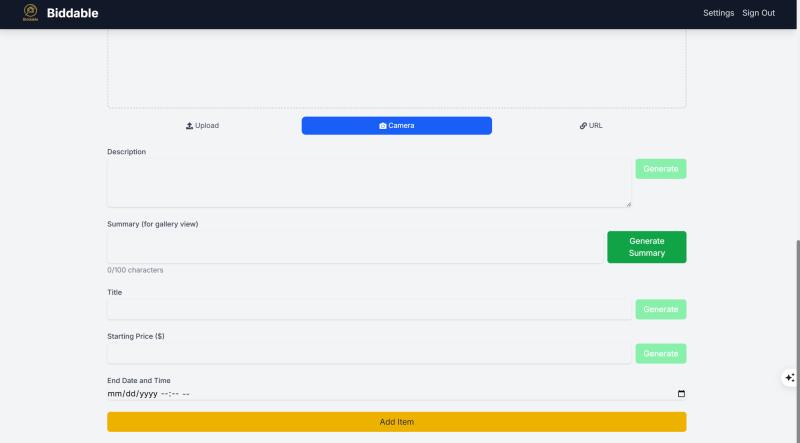The width and height of the screenshot is (800, 443).
Task: Click the 'End Date and Time' label
Action: [x=139, y=381]
